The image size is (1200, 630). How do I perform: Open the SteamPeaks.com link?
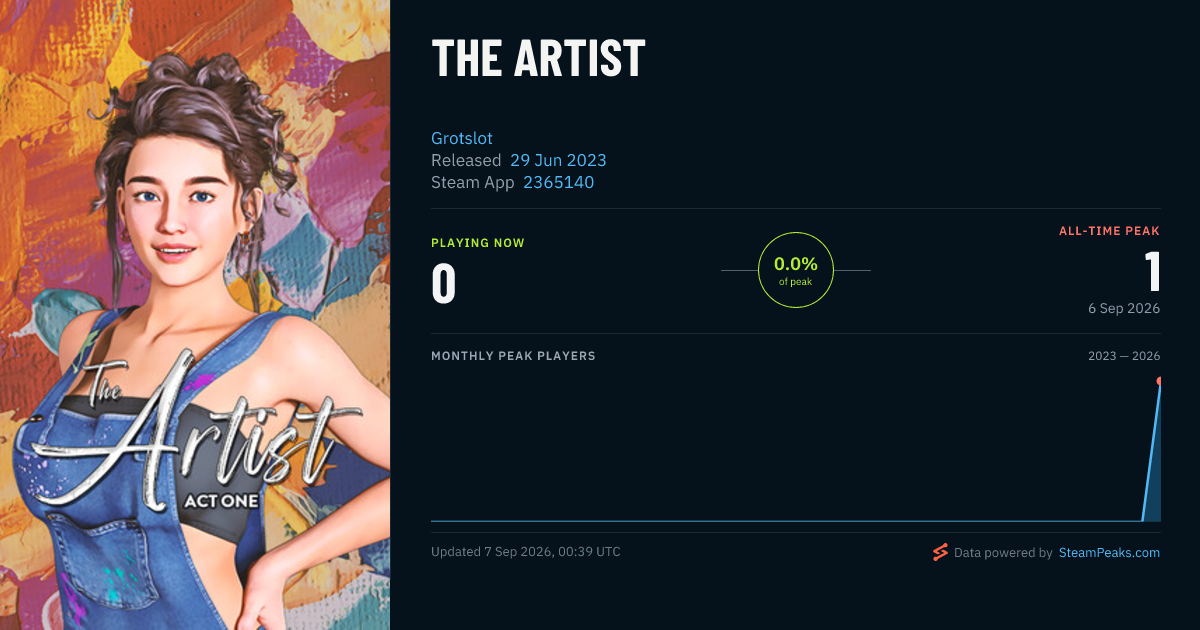(1109, 552)
